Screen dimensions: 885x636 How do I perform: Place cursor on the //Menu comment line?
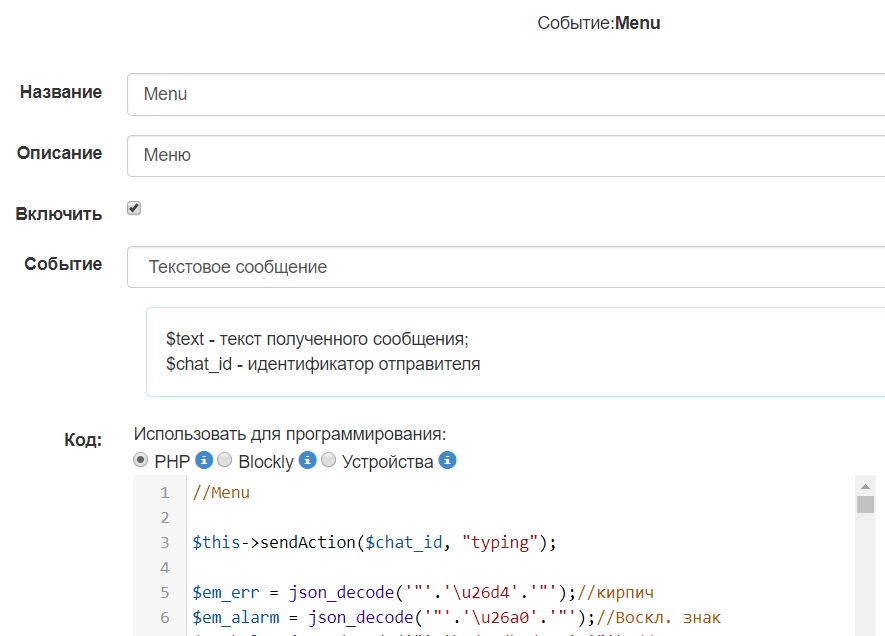pos(221,492)
